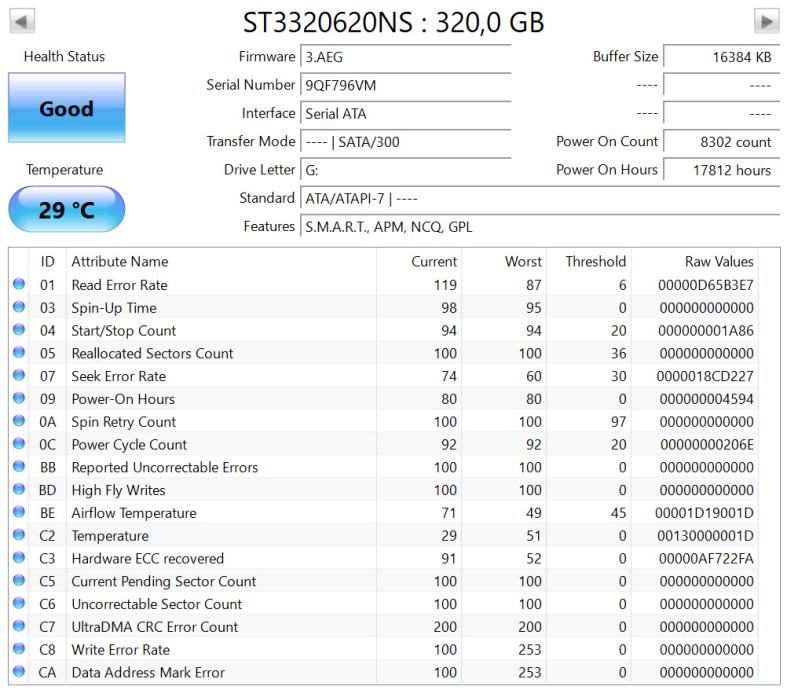
Task: Click threshold value 97 for Spin Retry Count
Action: point(618,422)
